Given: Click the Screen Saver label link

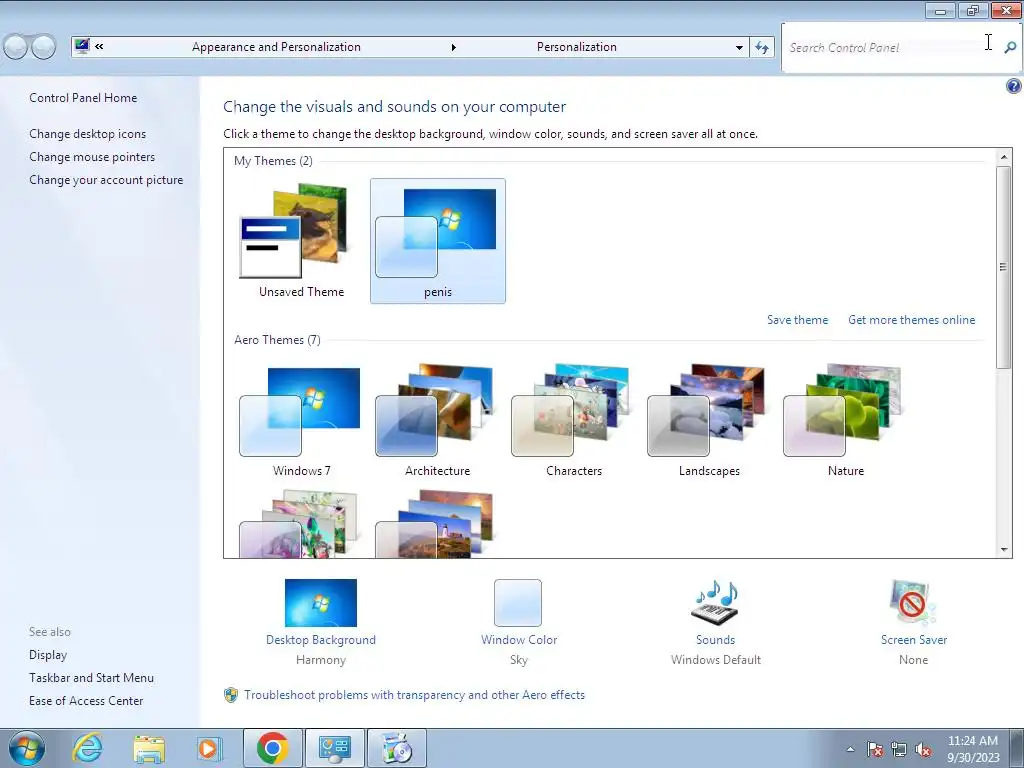Looking at the screenshot, I should 914,640.
